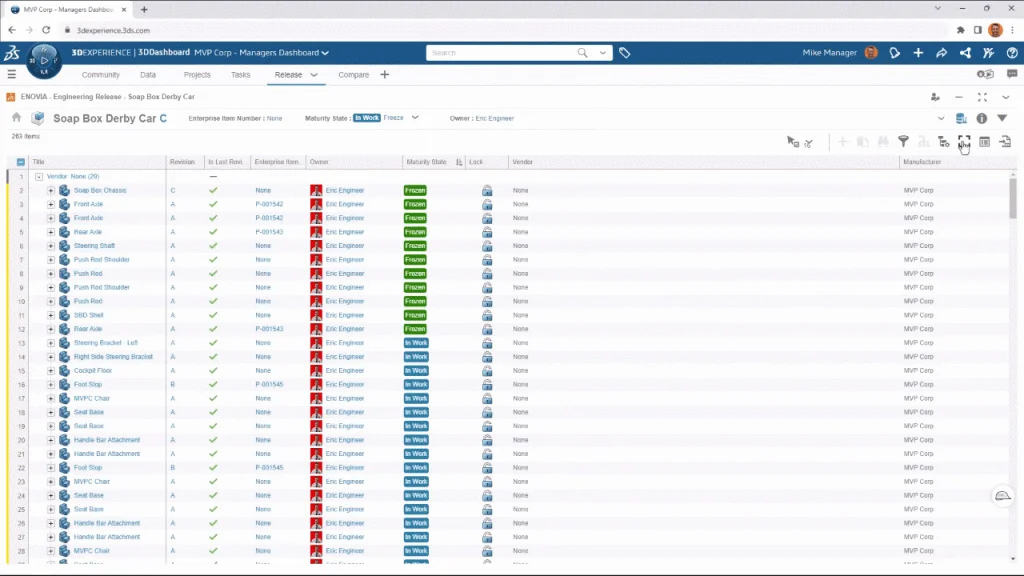This screenshot has width=1024, height=576.
Task: Click the filter funnel icon in toolbar
Action: 903,142
